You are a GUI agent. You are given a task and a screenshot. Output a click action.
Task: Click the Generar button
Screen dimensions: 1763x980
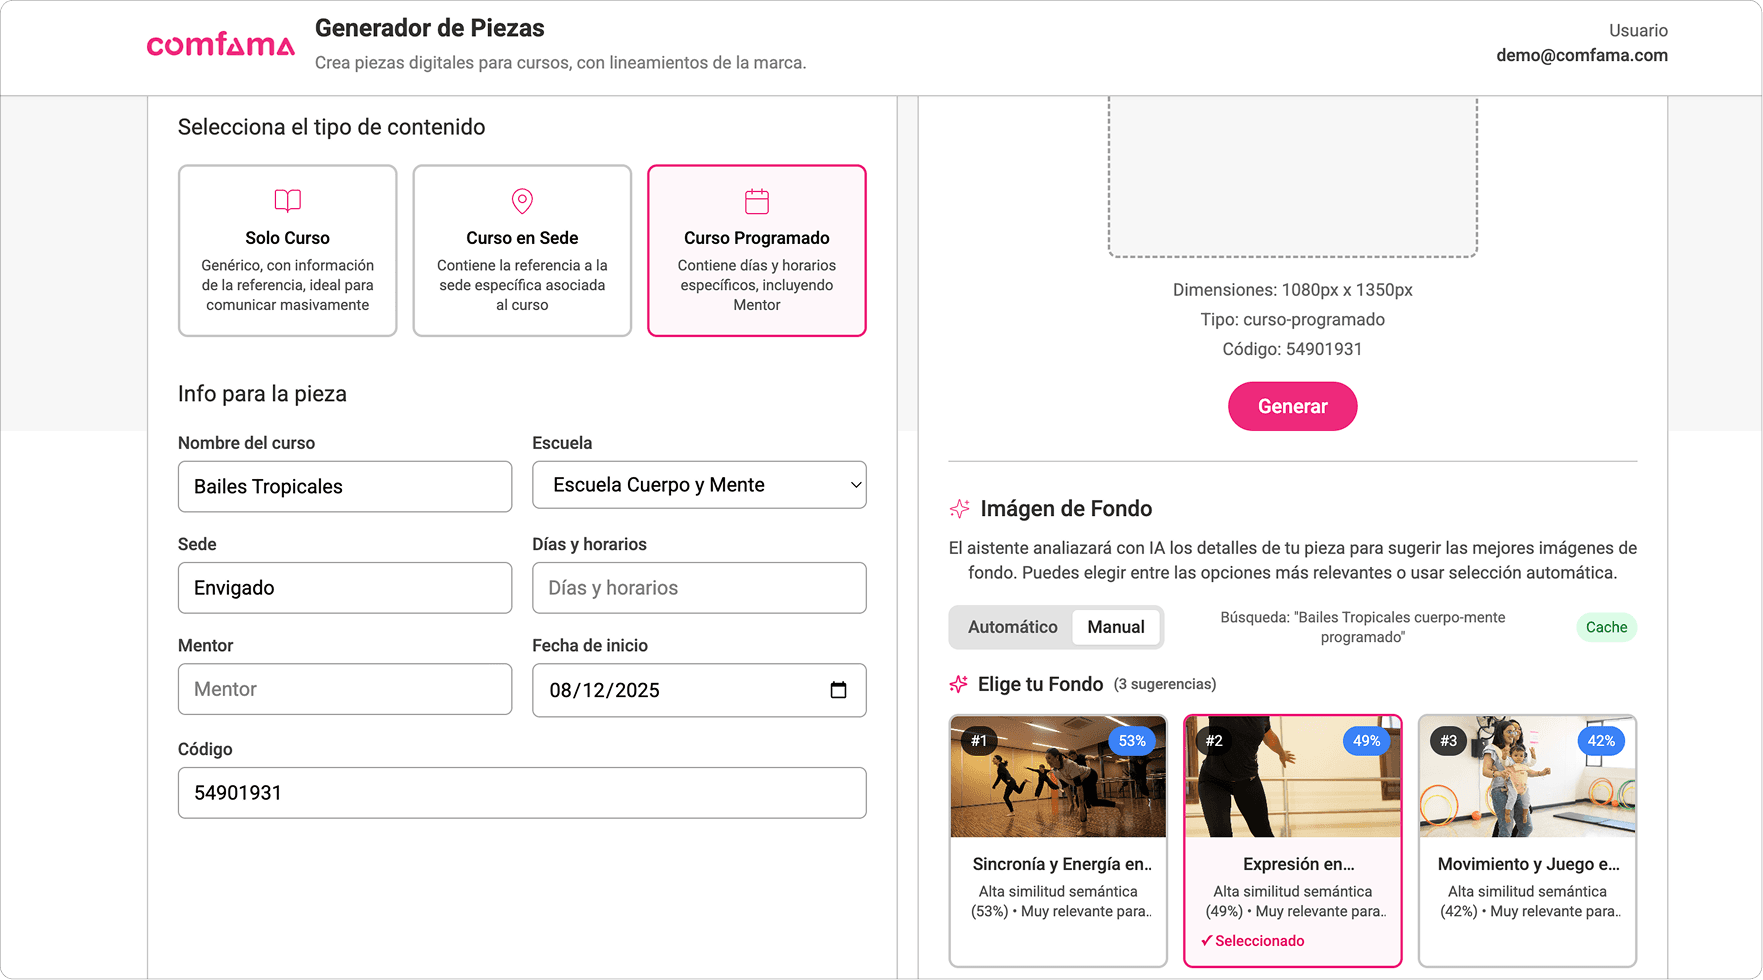[1292, 407]
